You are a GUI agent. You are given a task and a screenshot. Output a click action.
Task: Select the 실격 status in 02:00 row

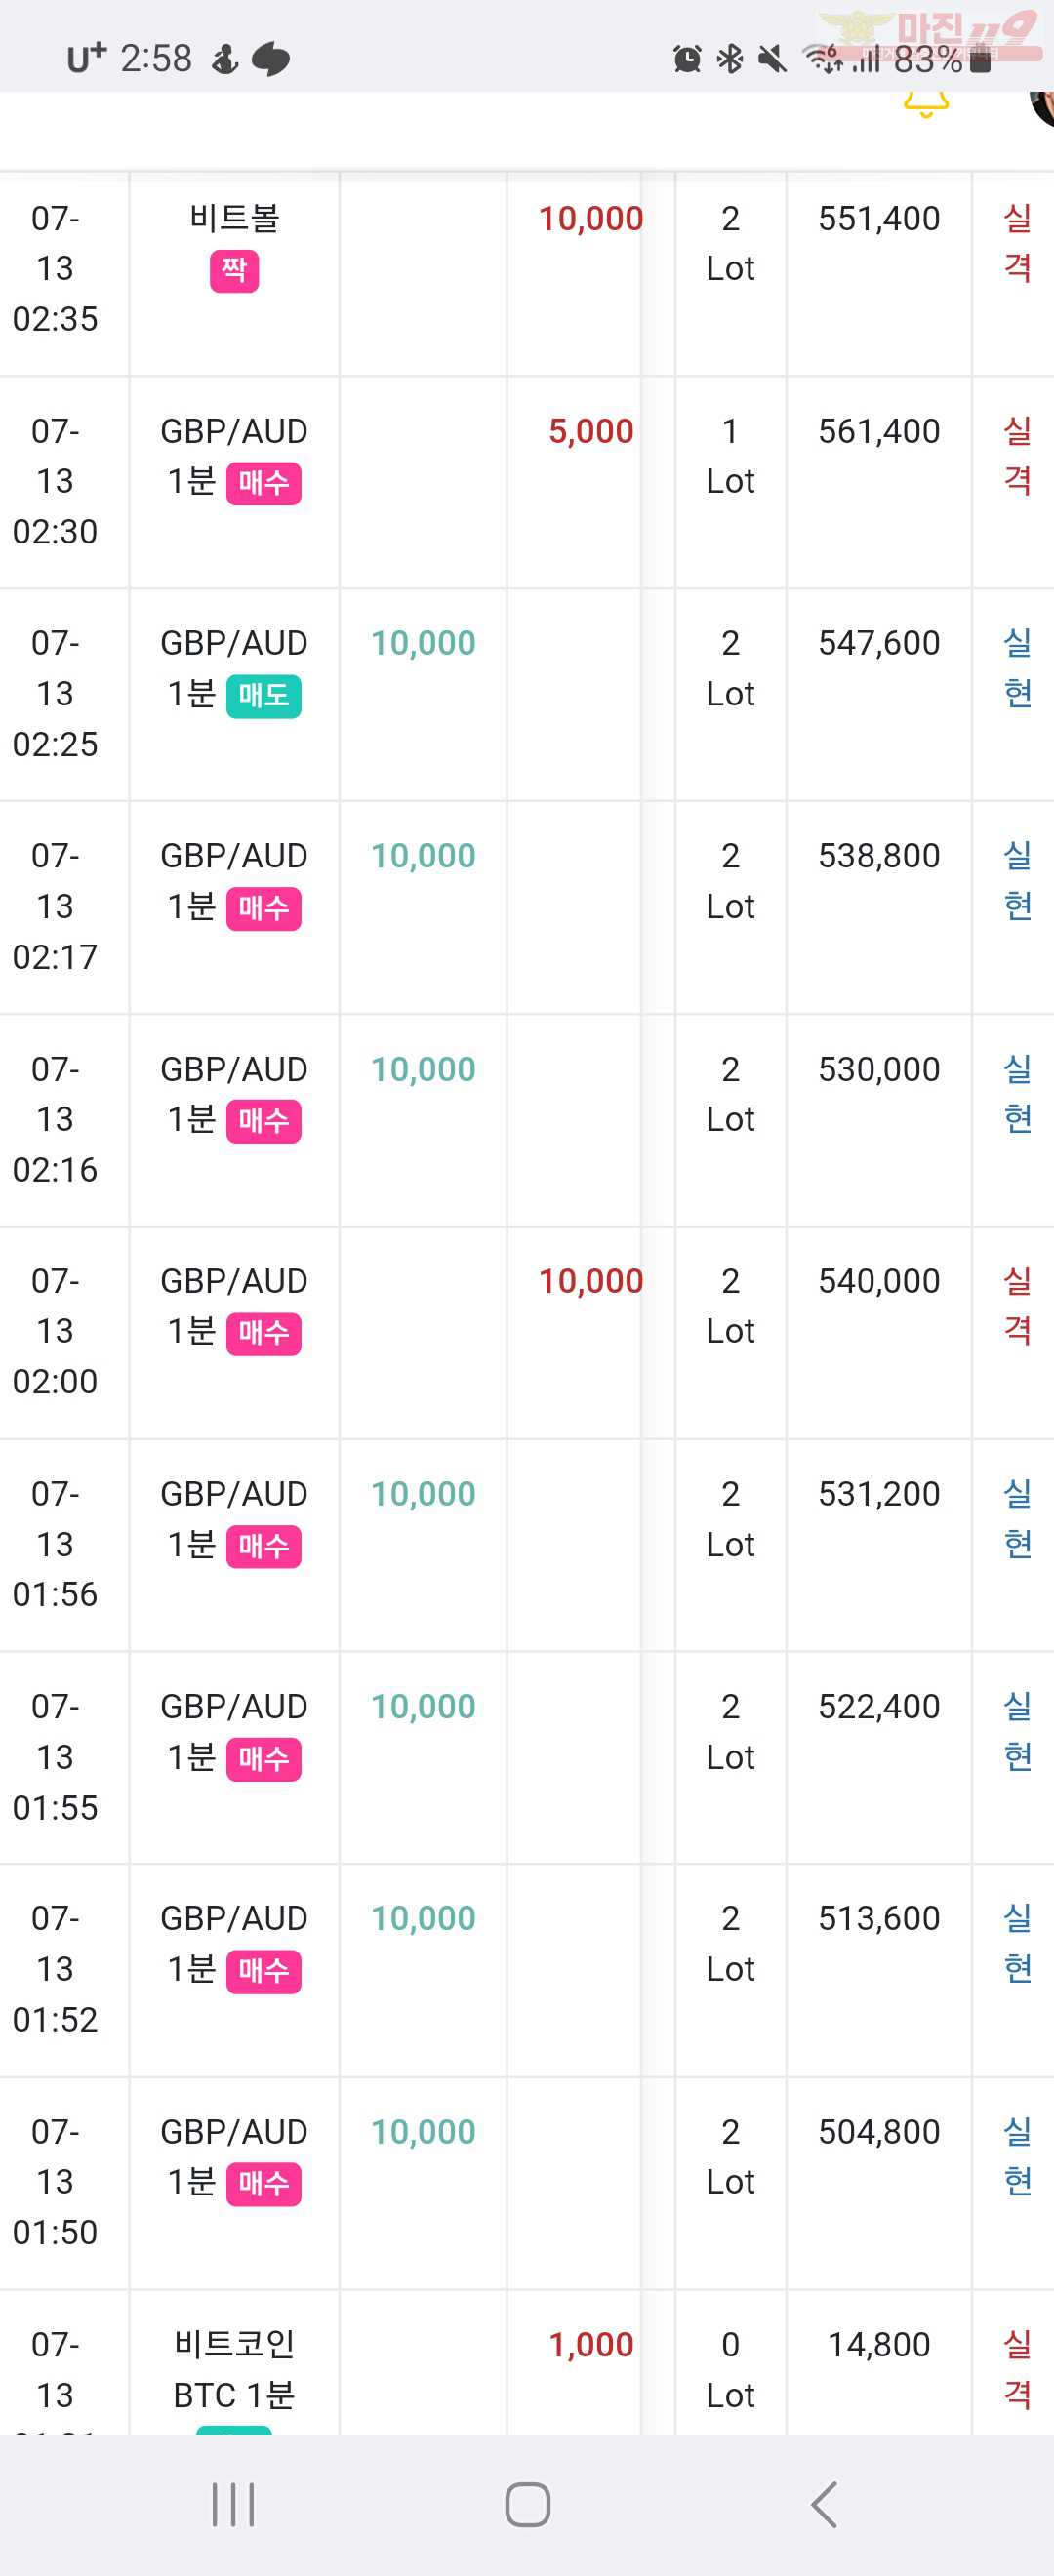[x=1017, y=1305]
